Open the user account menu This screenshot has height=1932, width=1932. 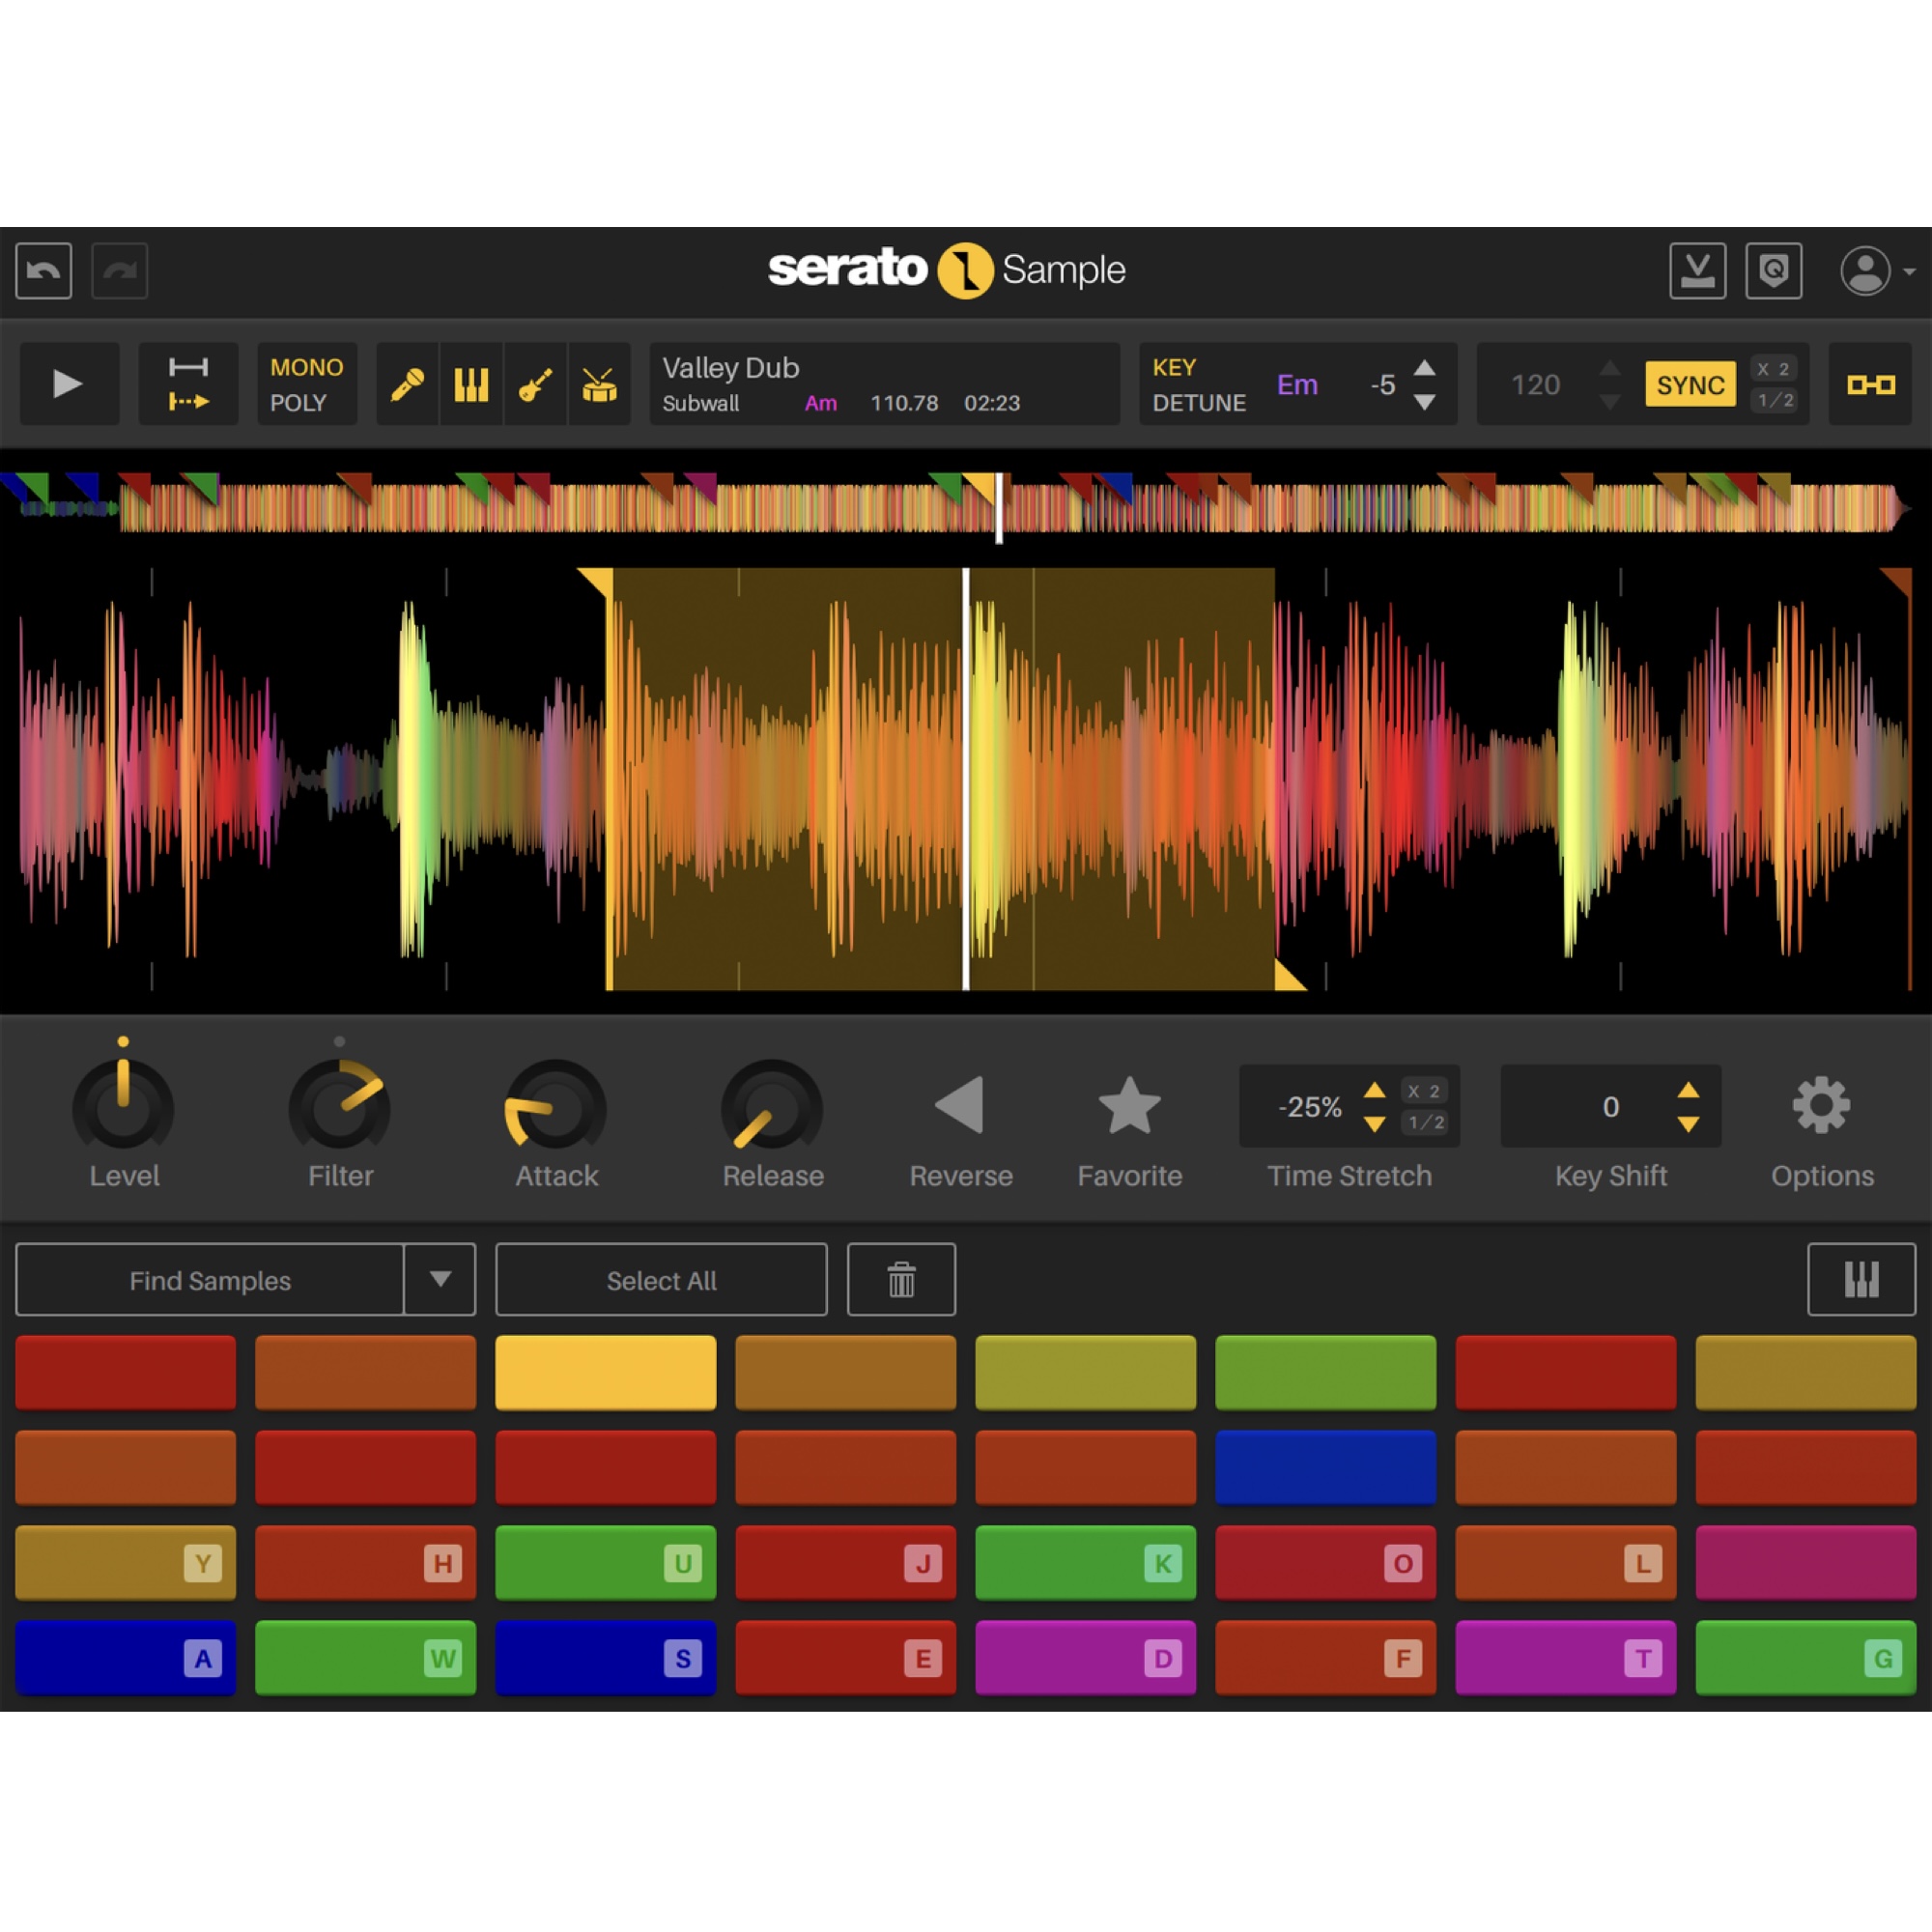tap(1877, 271)
